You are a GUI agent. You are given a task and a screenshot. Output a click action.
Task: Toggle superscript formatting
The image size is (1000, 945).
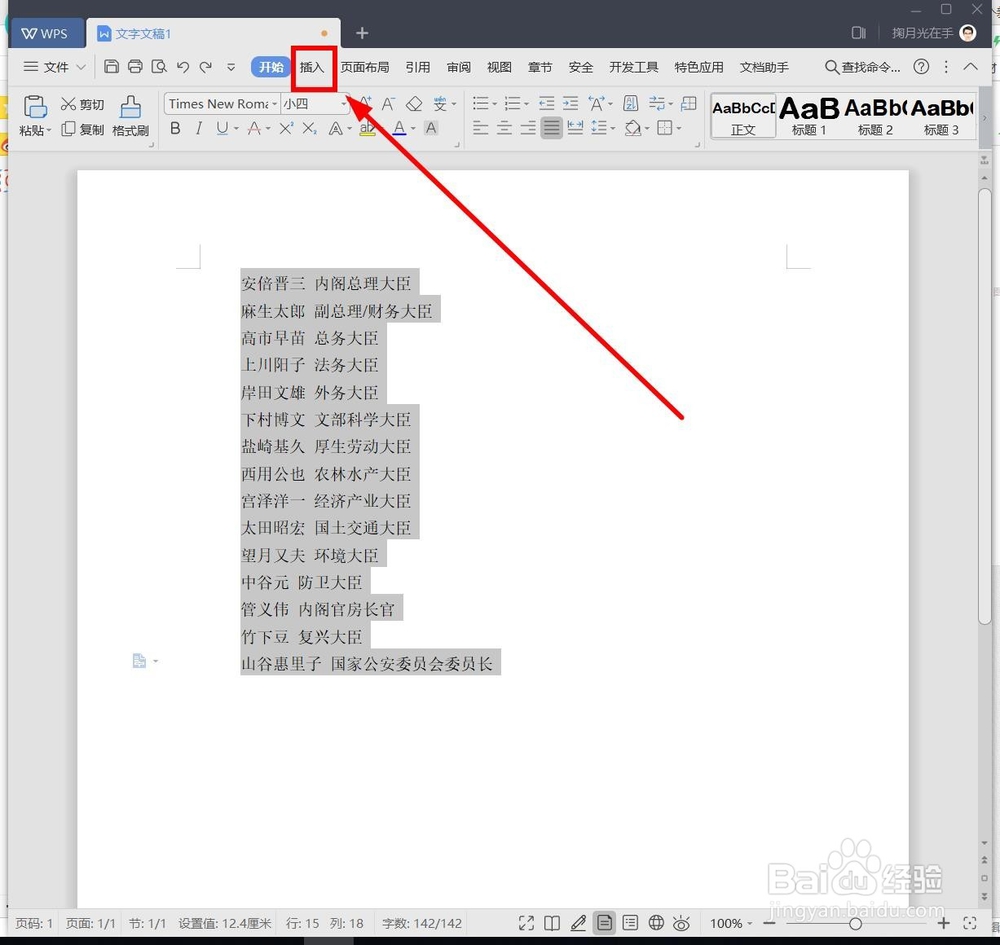pos(286,129)
